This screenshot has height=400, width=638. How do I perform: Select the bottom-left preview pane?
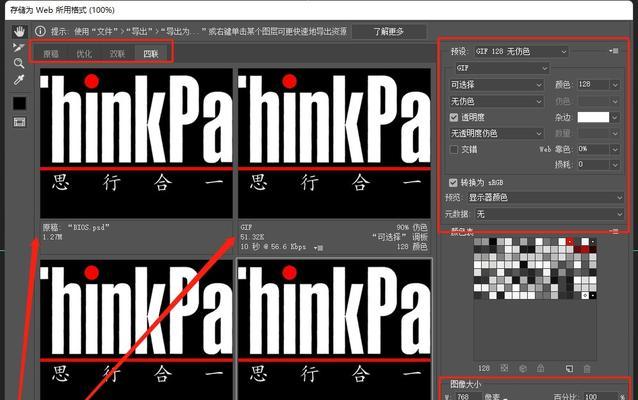(x=136, y=330)
